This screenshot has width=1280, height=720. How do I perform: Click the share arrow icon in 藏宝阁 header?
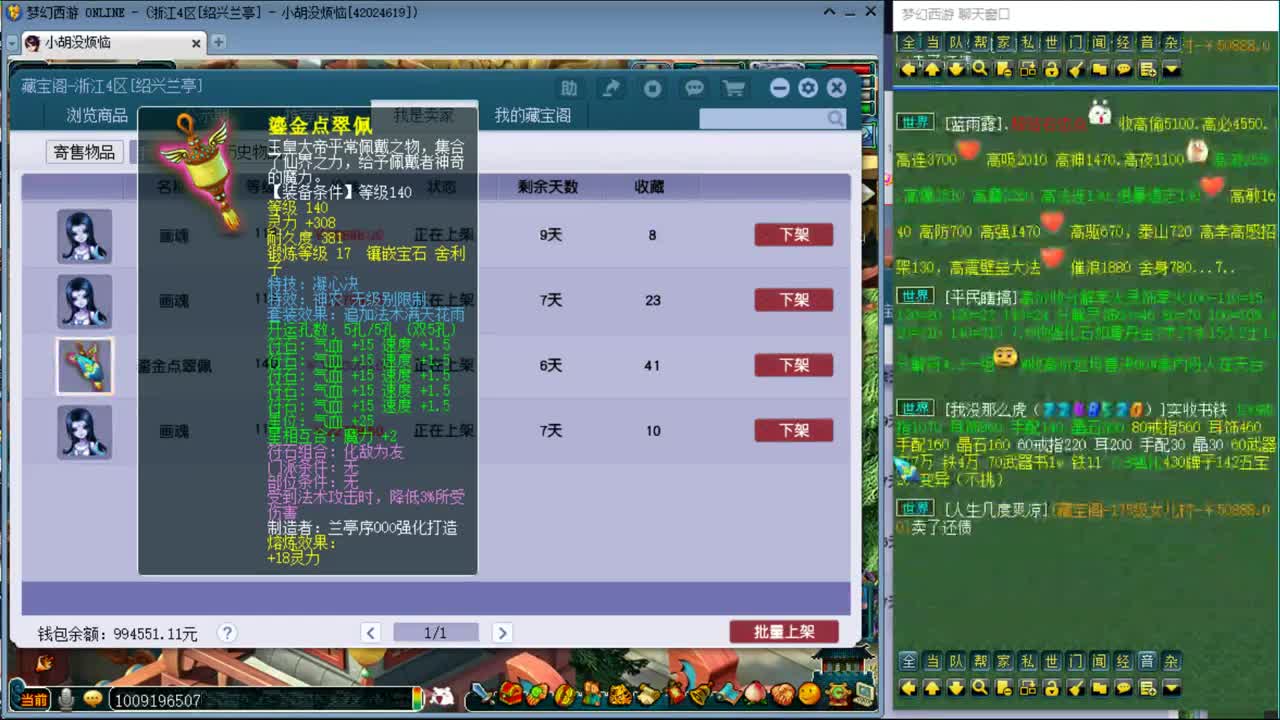tap(611, 88)
